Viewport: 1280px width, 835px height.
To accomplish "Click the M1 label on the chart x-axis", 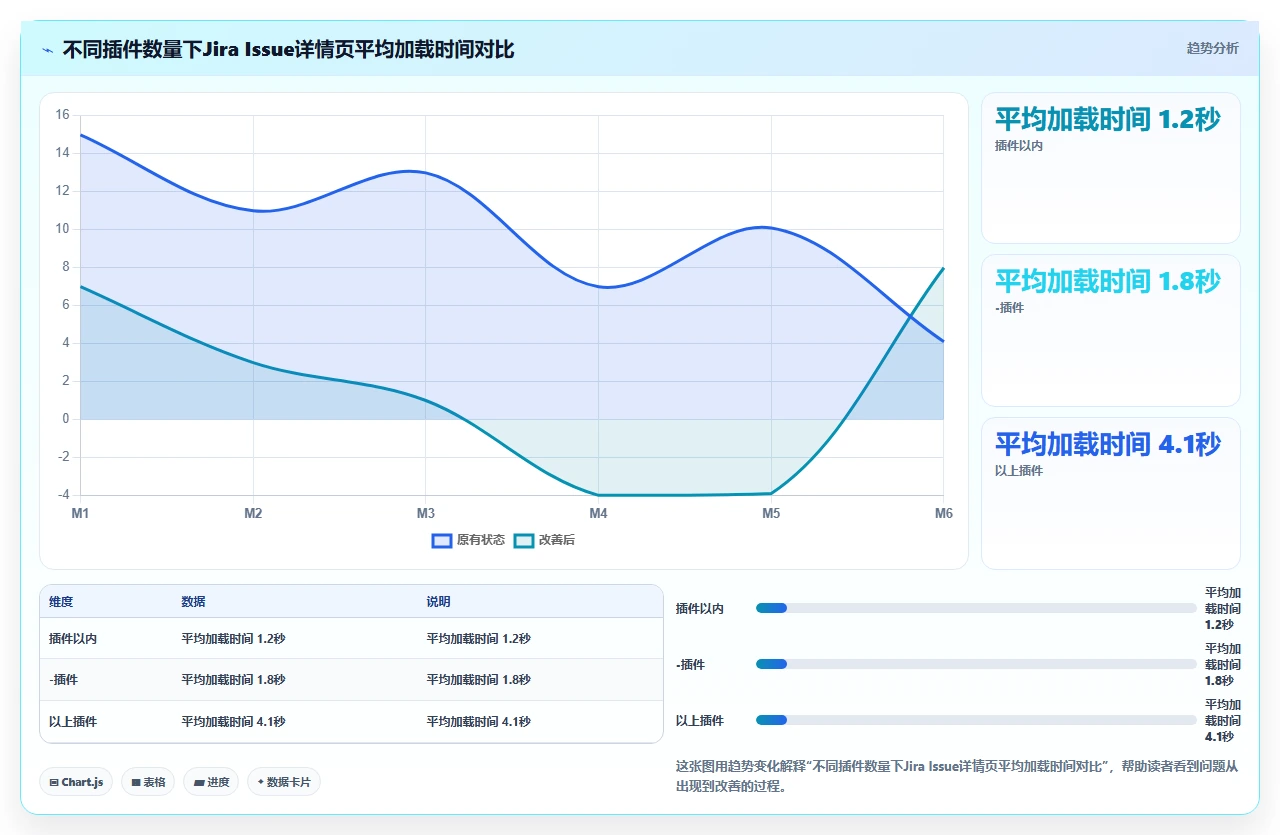I will [x=80, y=513].
